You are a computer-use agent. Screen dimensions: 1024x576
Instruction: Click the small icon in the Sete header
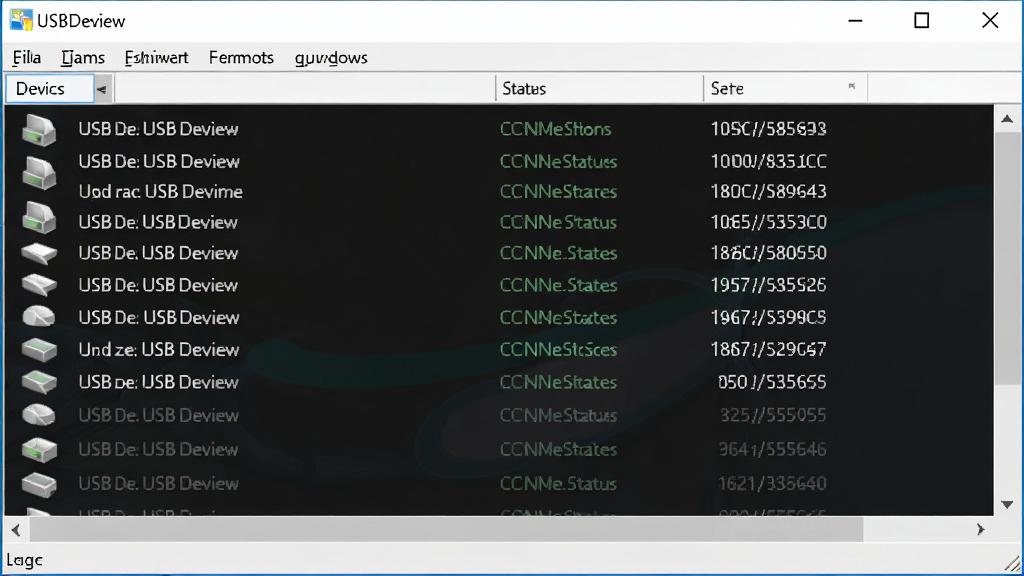(852, 86)
